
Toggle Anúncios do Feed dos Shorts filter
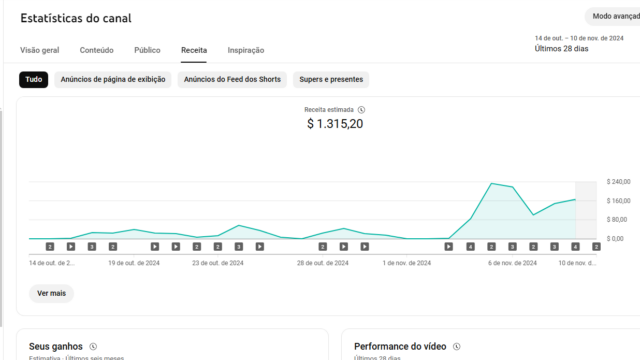pyautogui.click(x=232, y=80)
